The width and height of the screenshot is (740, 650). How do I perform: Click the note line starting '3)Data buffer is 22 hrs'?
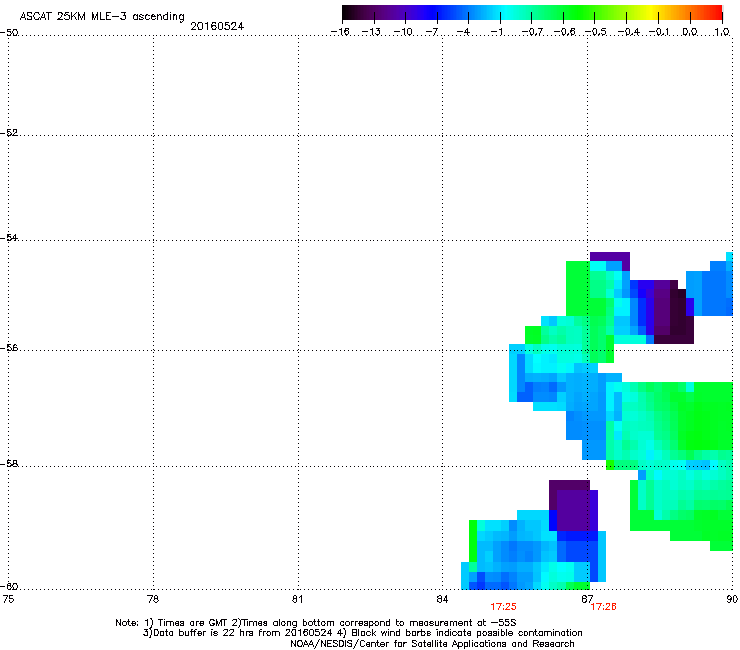point(362,633)
